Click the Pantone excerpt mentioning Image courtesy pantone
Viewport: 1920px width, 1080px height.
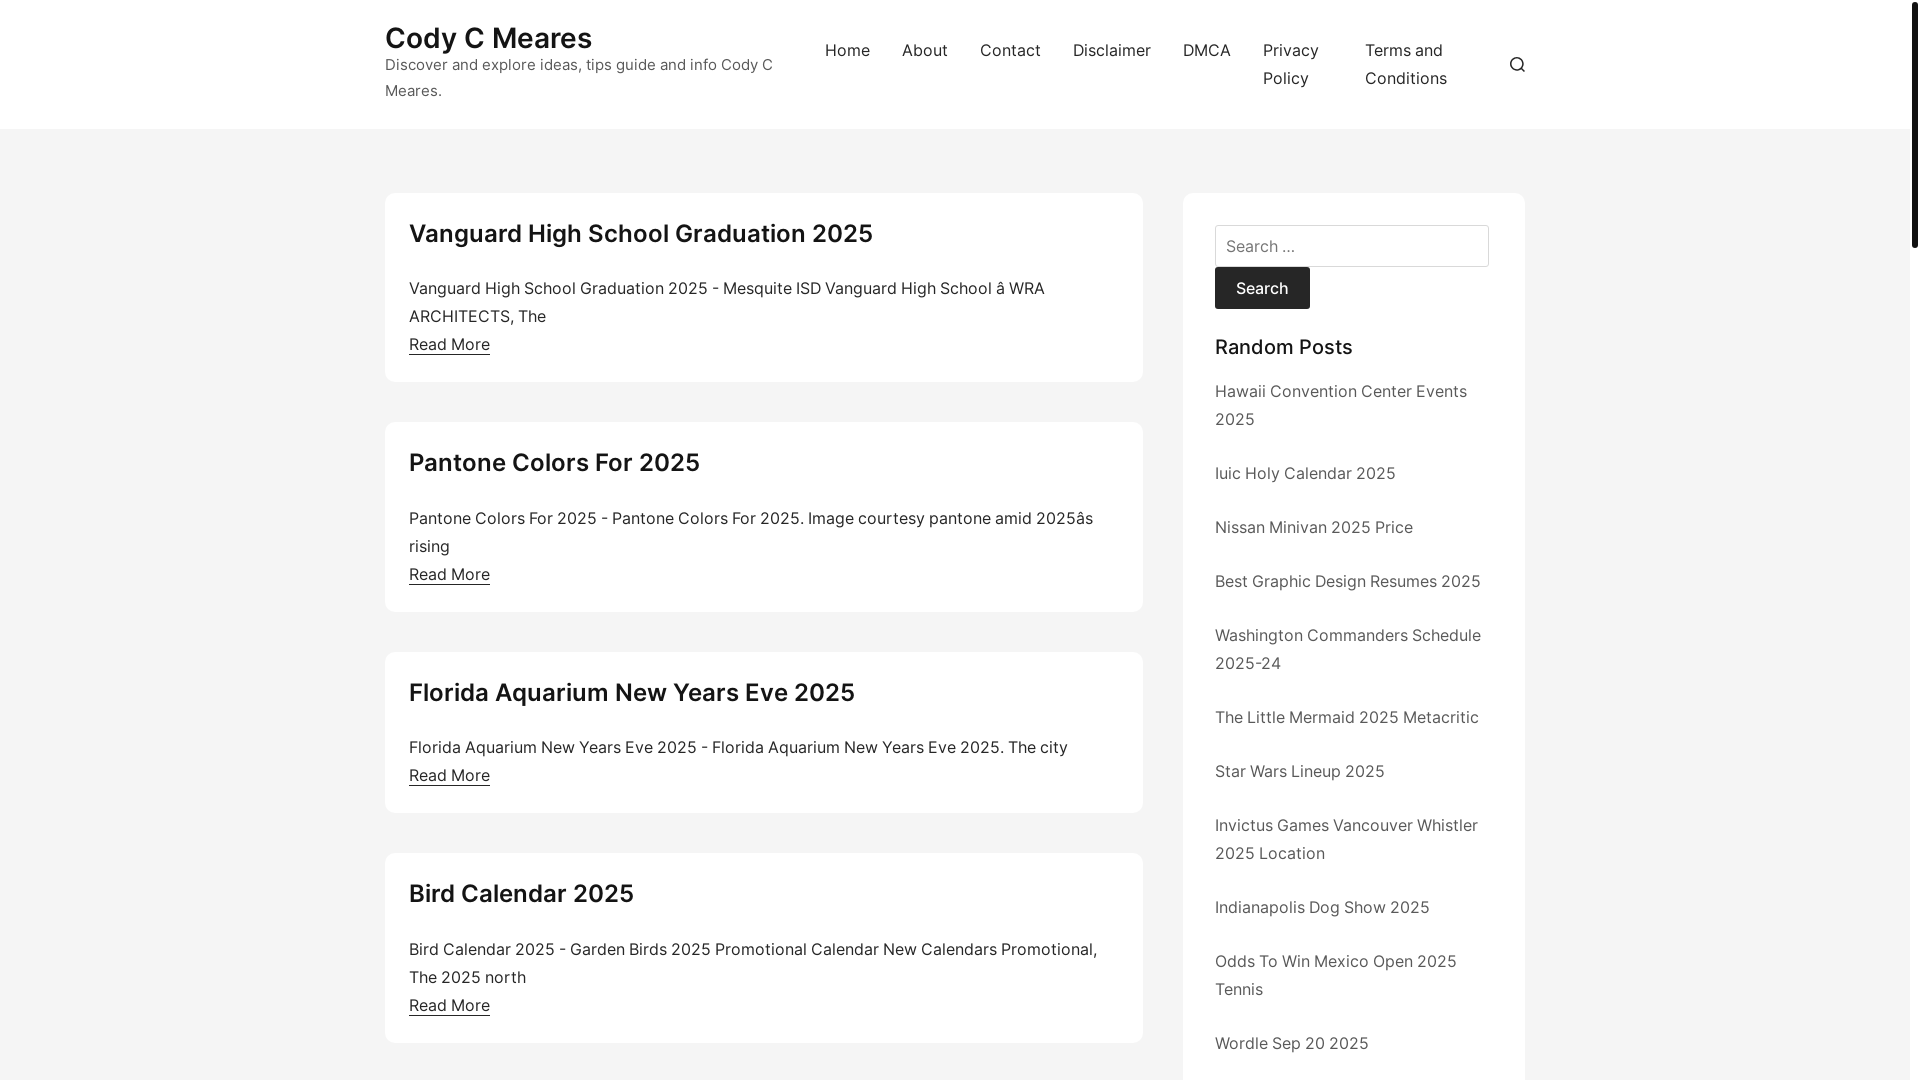tap(750, 532)
